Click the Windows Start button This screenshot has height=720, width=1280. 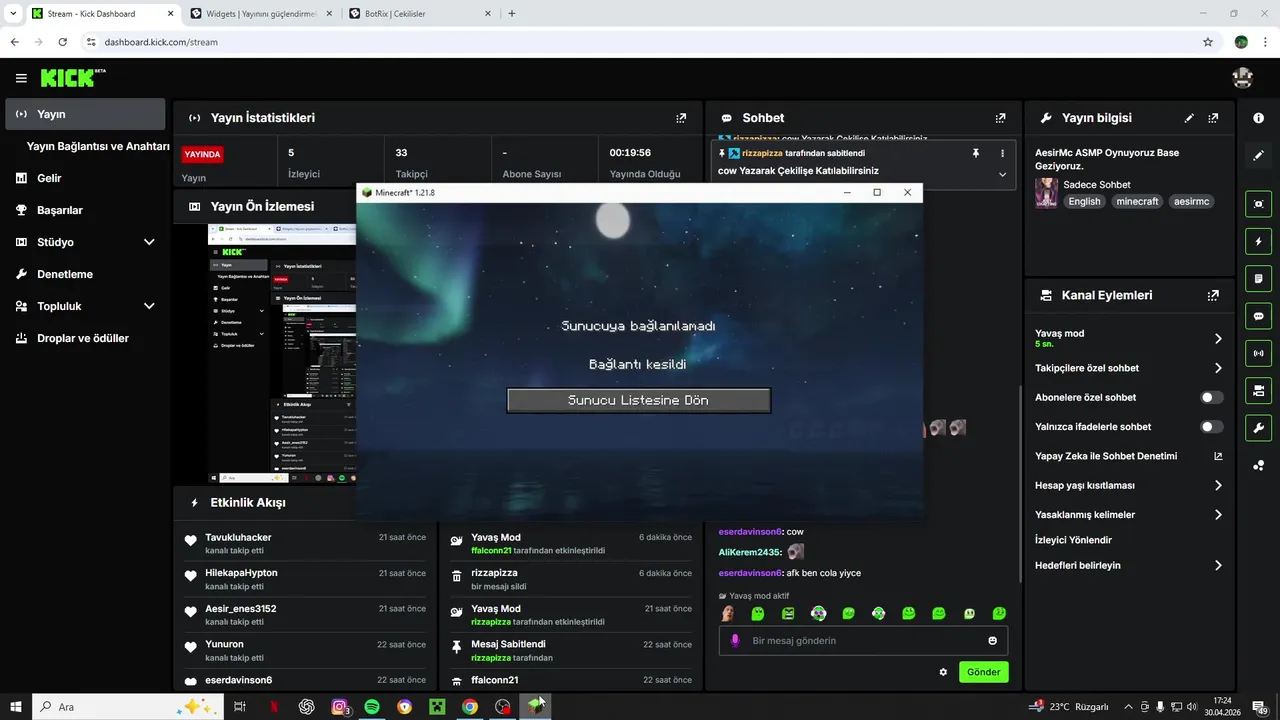click(x=16, y=707)
